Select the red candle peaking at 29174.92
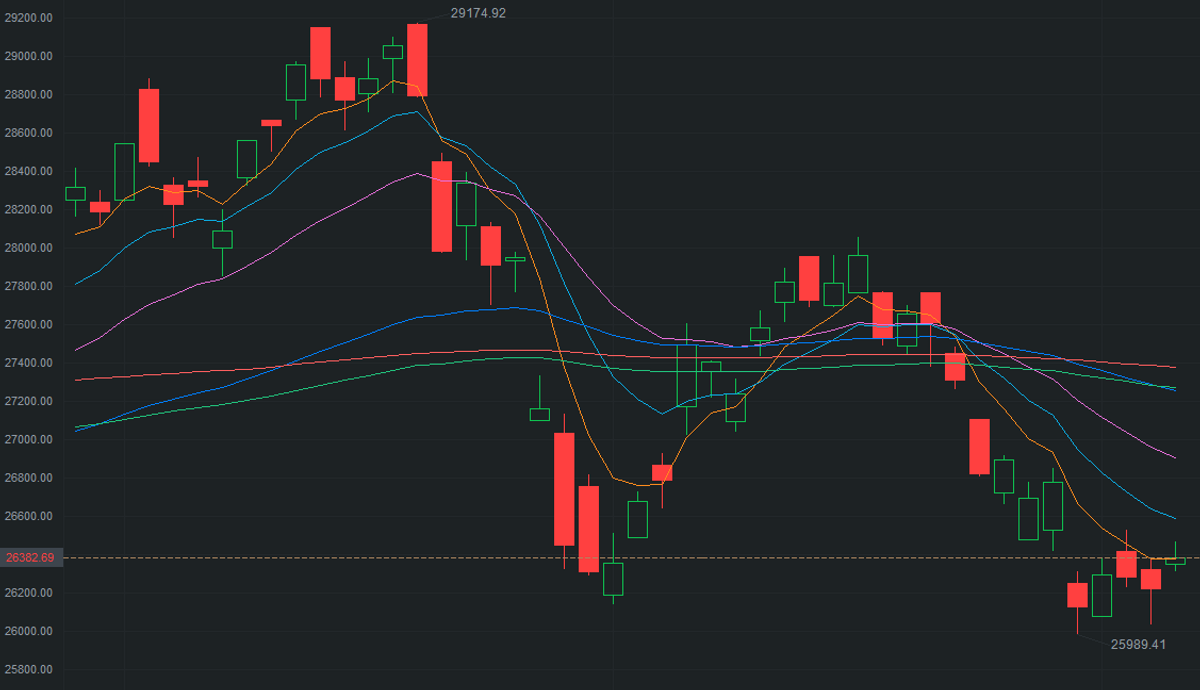Image resolution: width=1200 pixels, height=690 pixels. [417, 60]
